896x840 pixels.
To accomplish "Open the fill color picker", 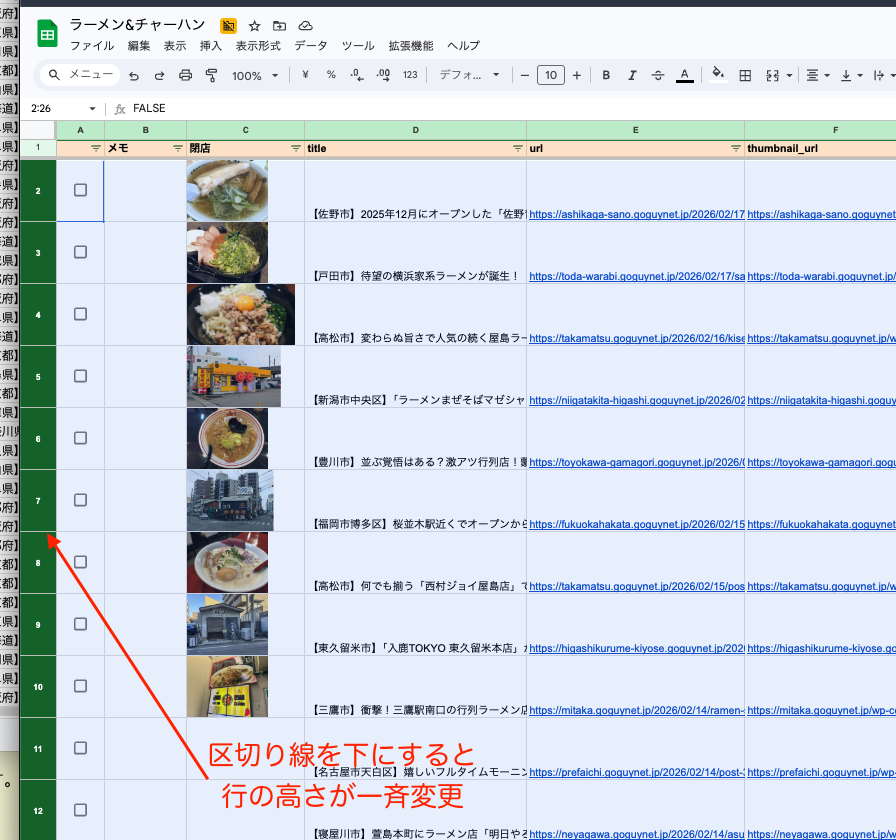I will point(717,75).
